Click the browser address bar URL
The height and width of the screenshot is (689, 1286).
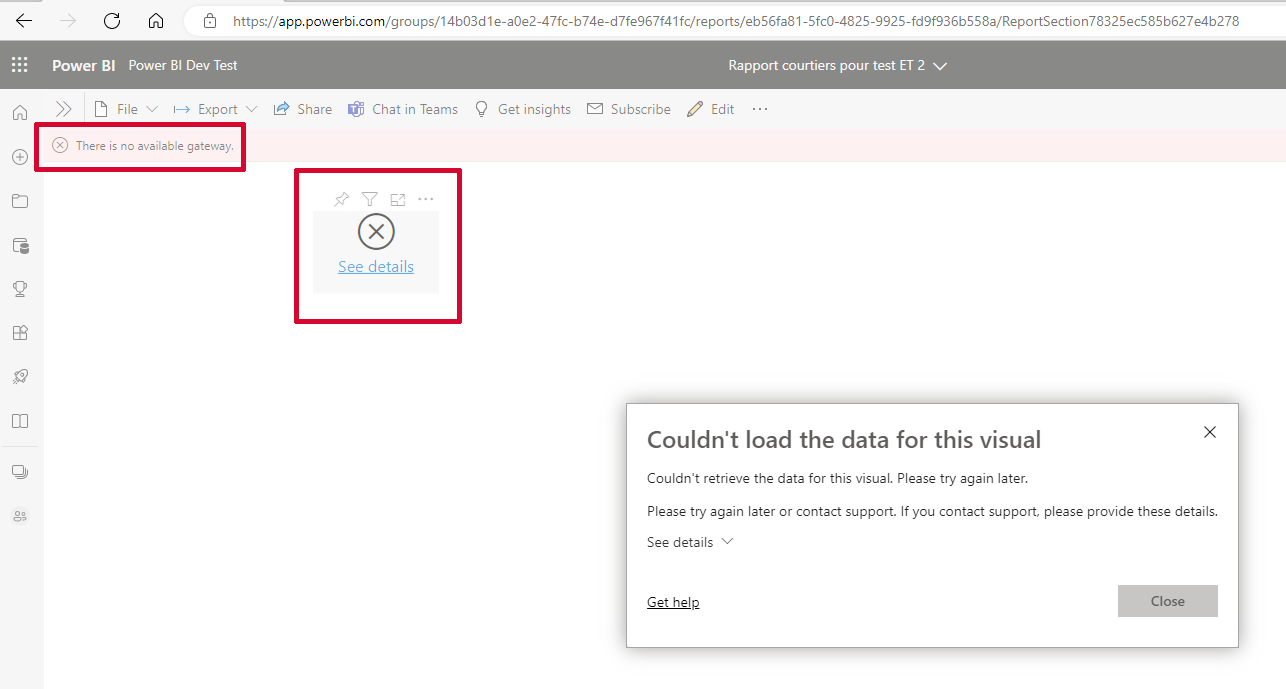pyautogui.click(x=736, y=20)
